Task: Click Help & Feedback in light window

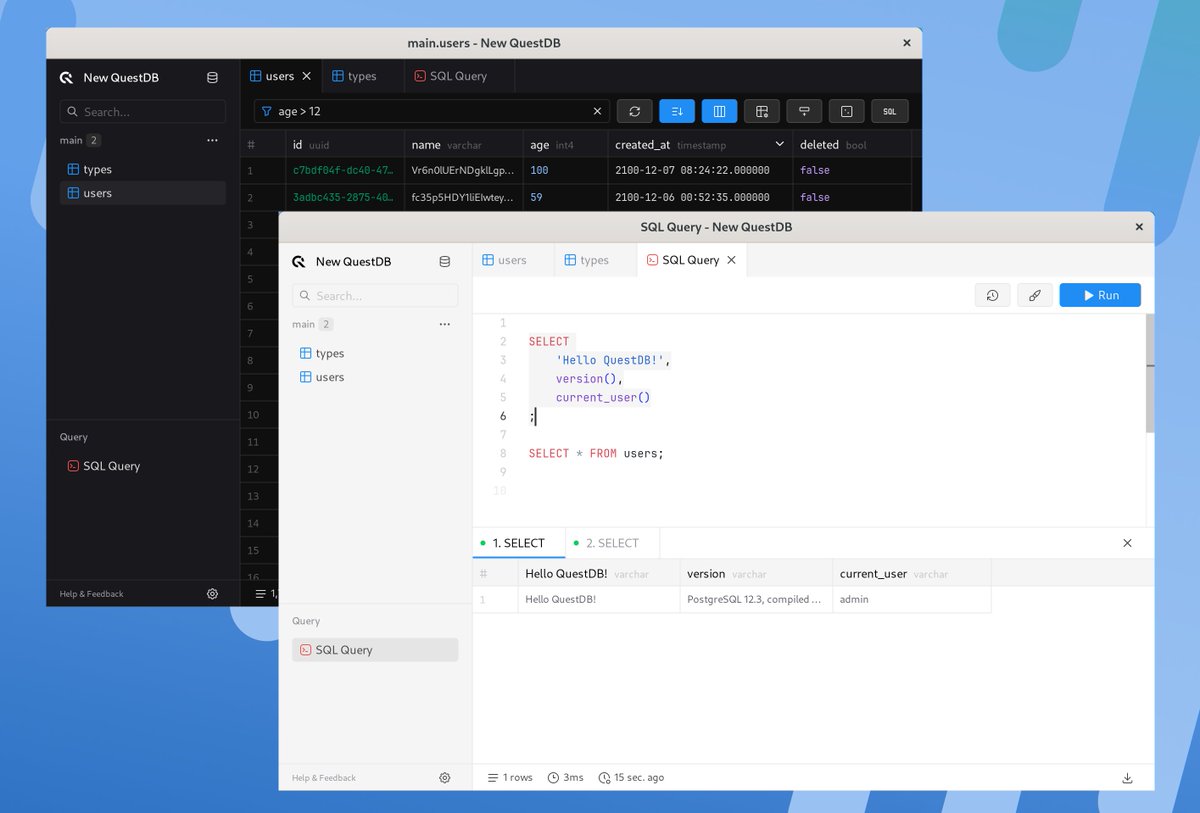Action: tap(324, 778)
